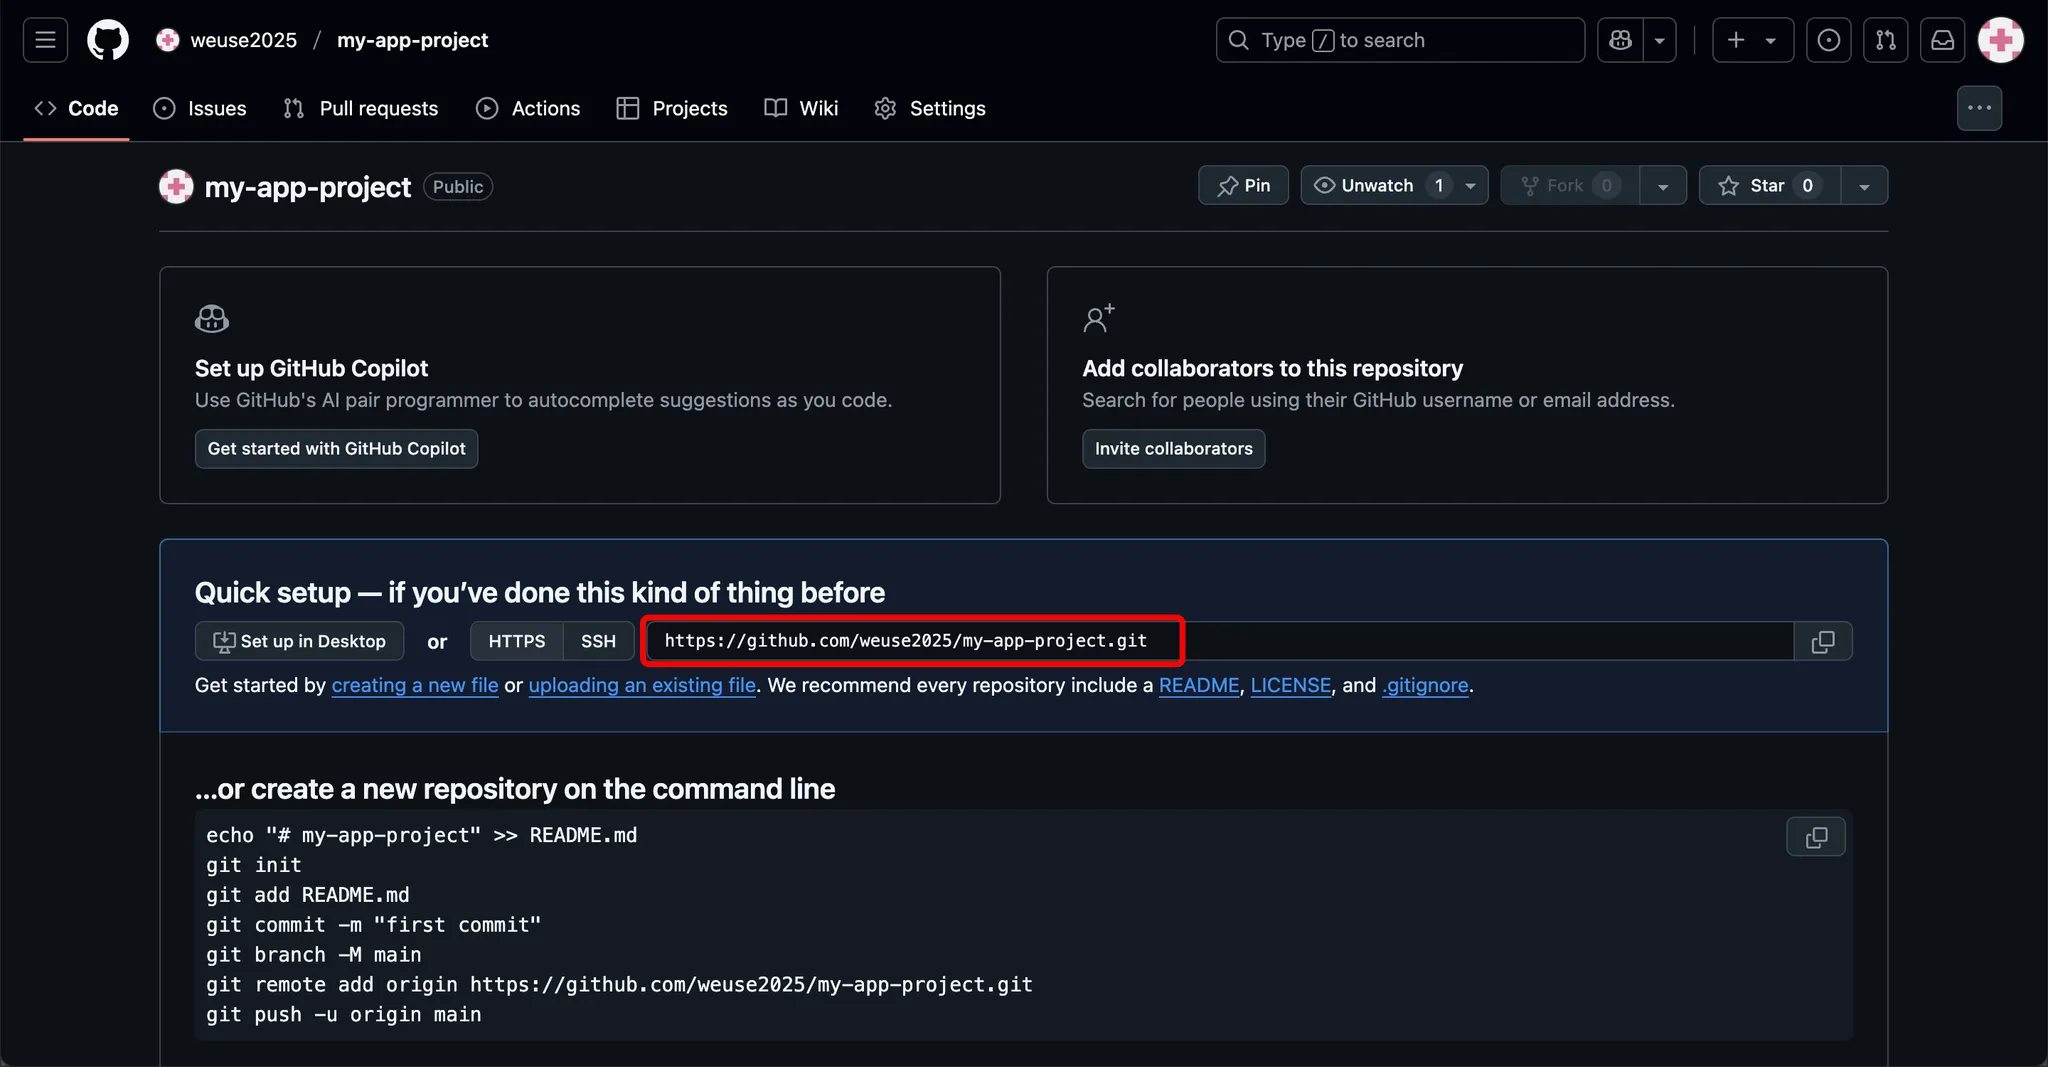2048x1067 pixels.
Task: Star the my-app-project repository
Action: click(x=1770, y=185)
